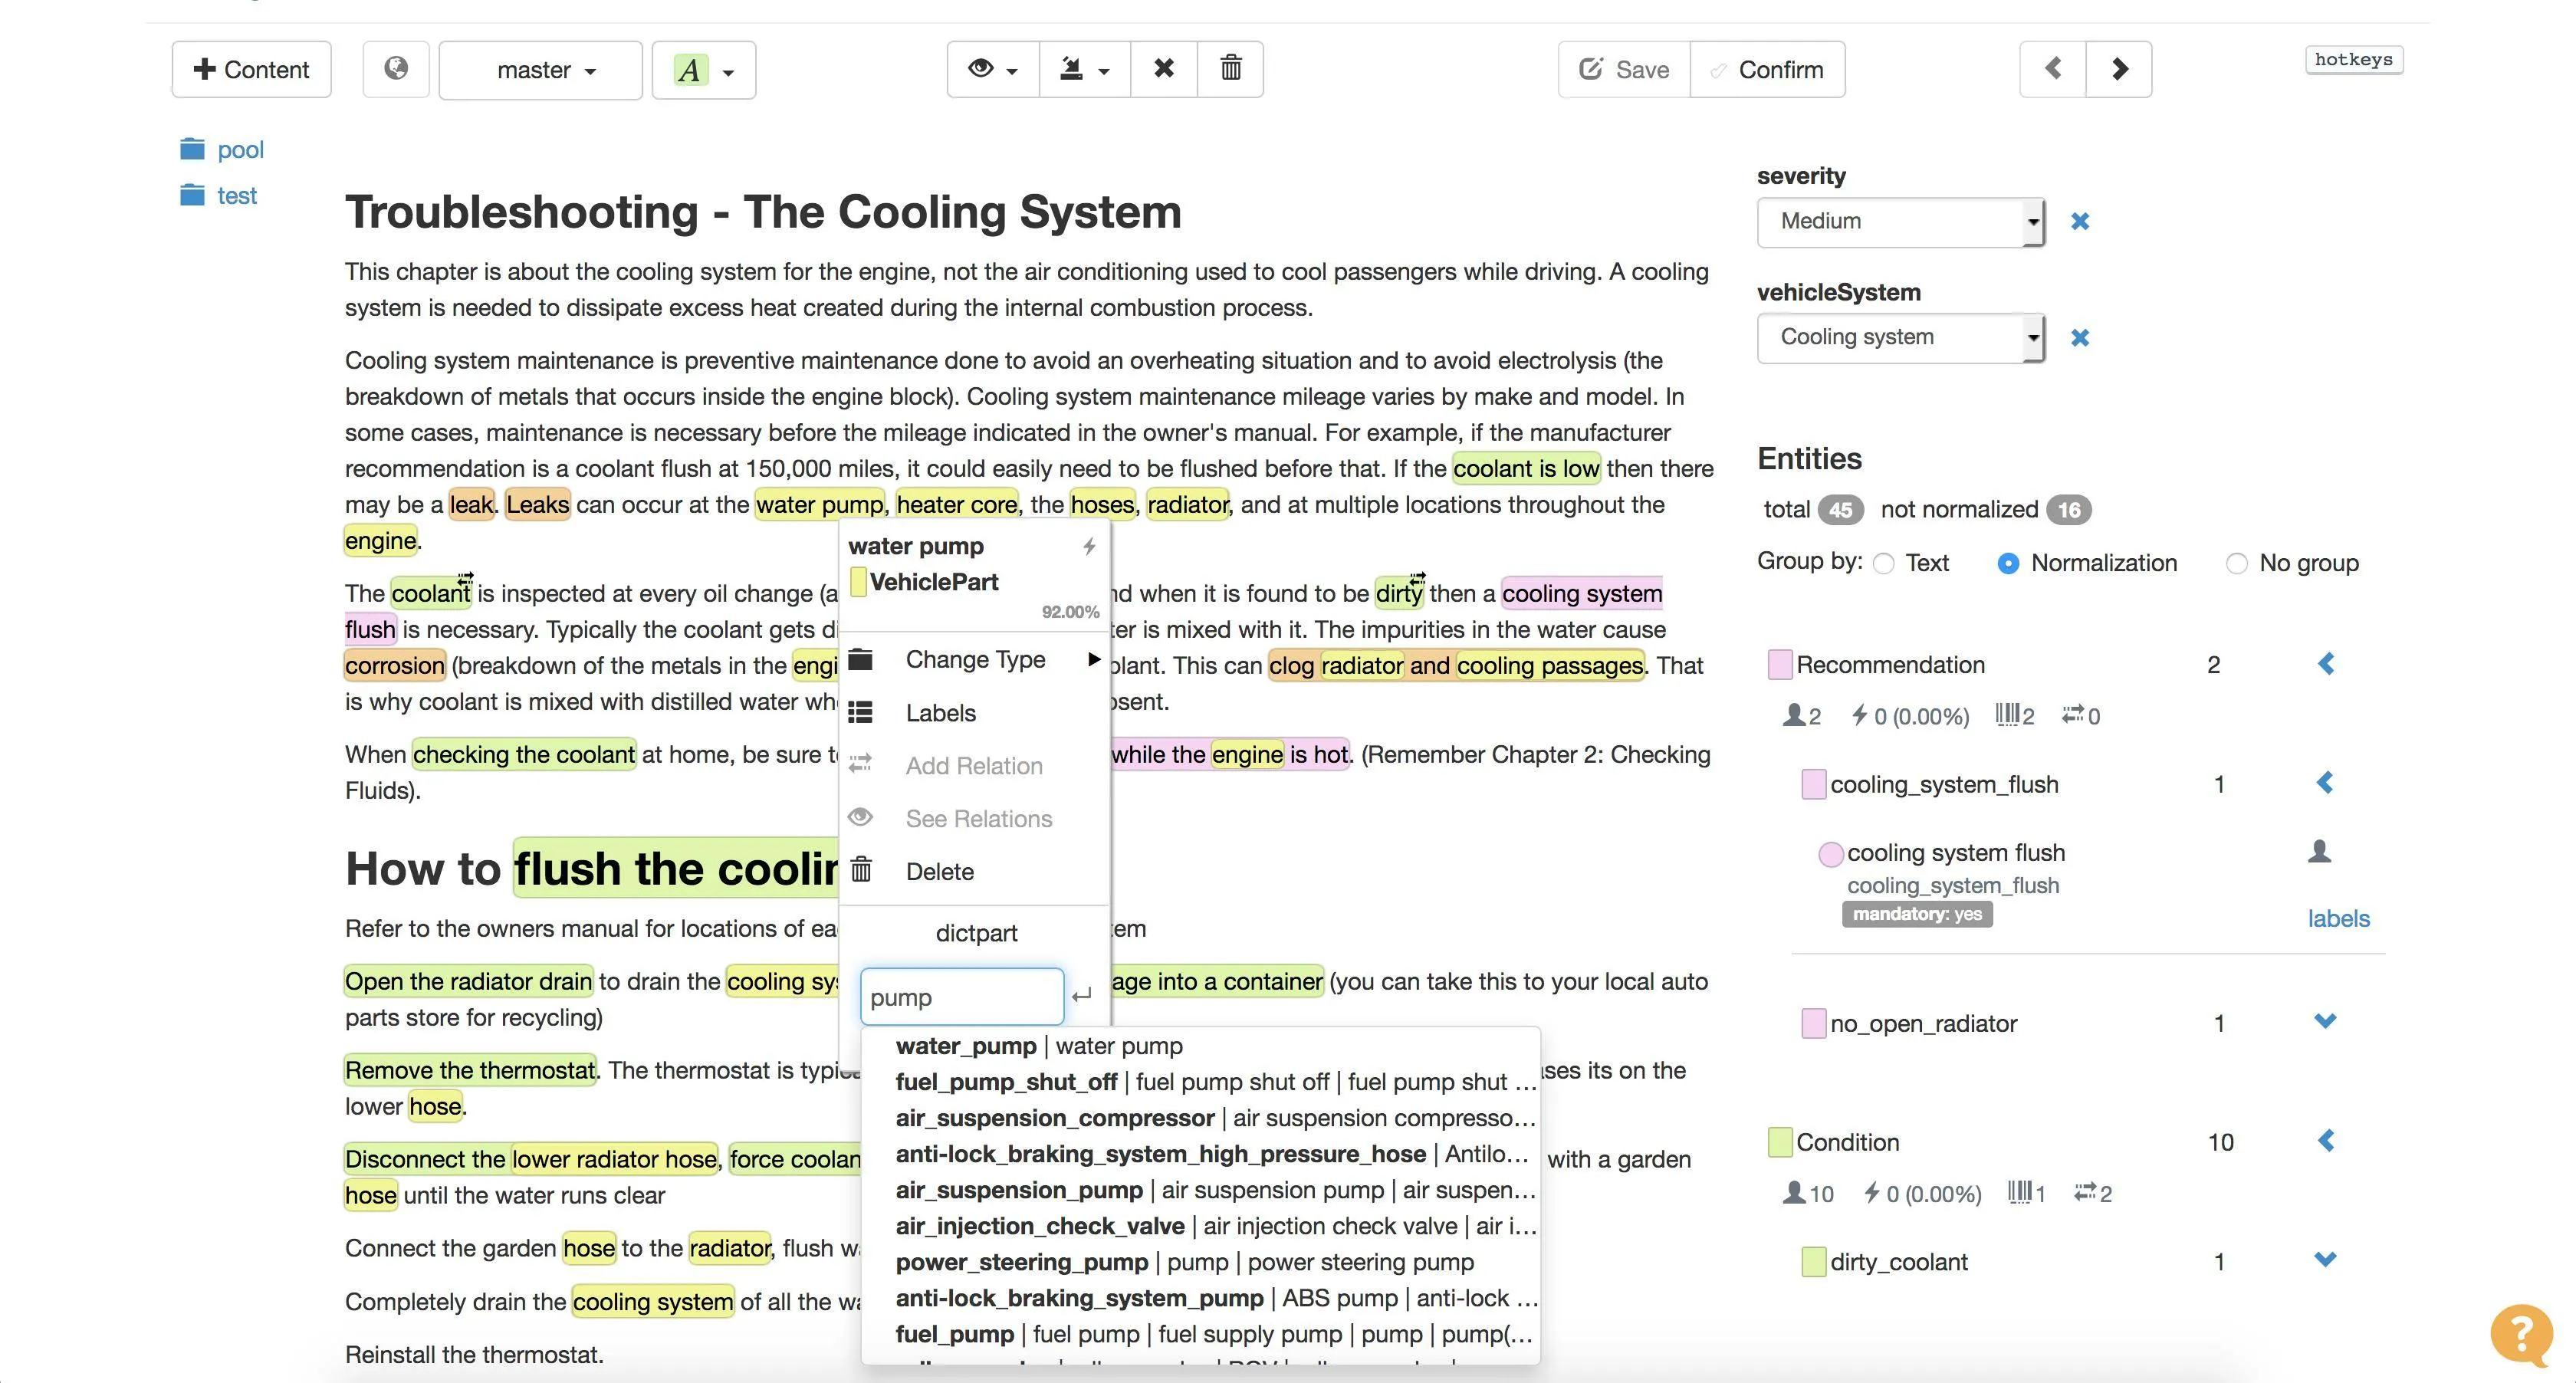Image resolution: width=2576 pixels, height=1383 pixels.
Task: Select Group by Text radio button
Action: coord(1884,564)
